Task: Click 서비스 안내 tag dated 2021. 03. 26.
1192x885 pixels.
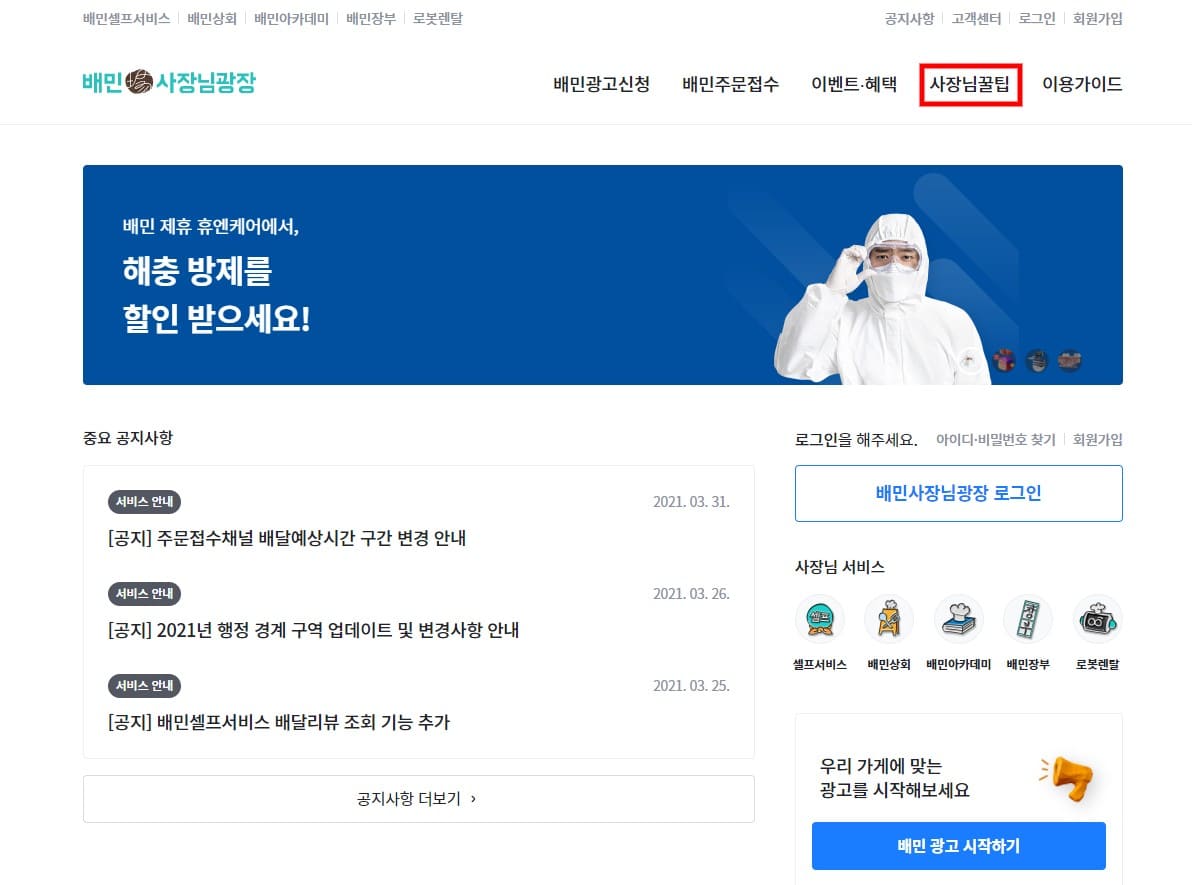Action: [x=144, y=594]
